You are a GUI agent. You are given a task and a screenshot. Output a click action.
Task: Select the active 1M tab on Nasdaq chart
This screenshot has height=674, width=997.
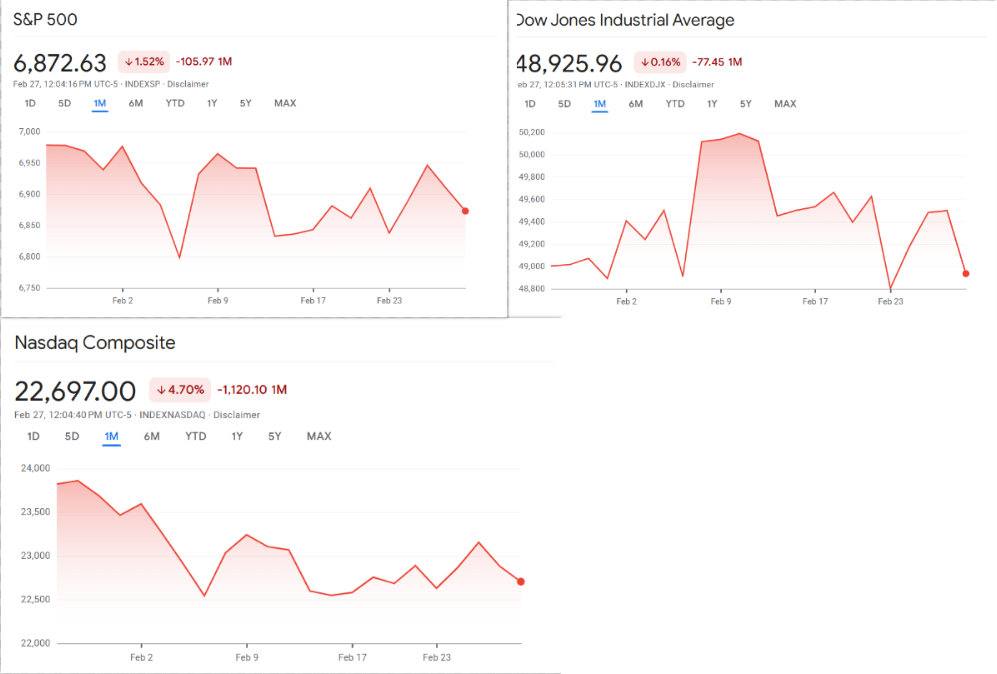111,437
